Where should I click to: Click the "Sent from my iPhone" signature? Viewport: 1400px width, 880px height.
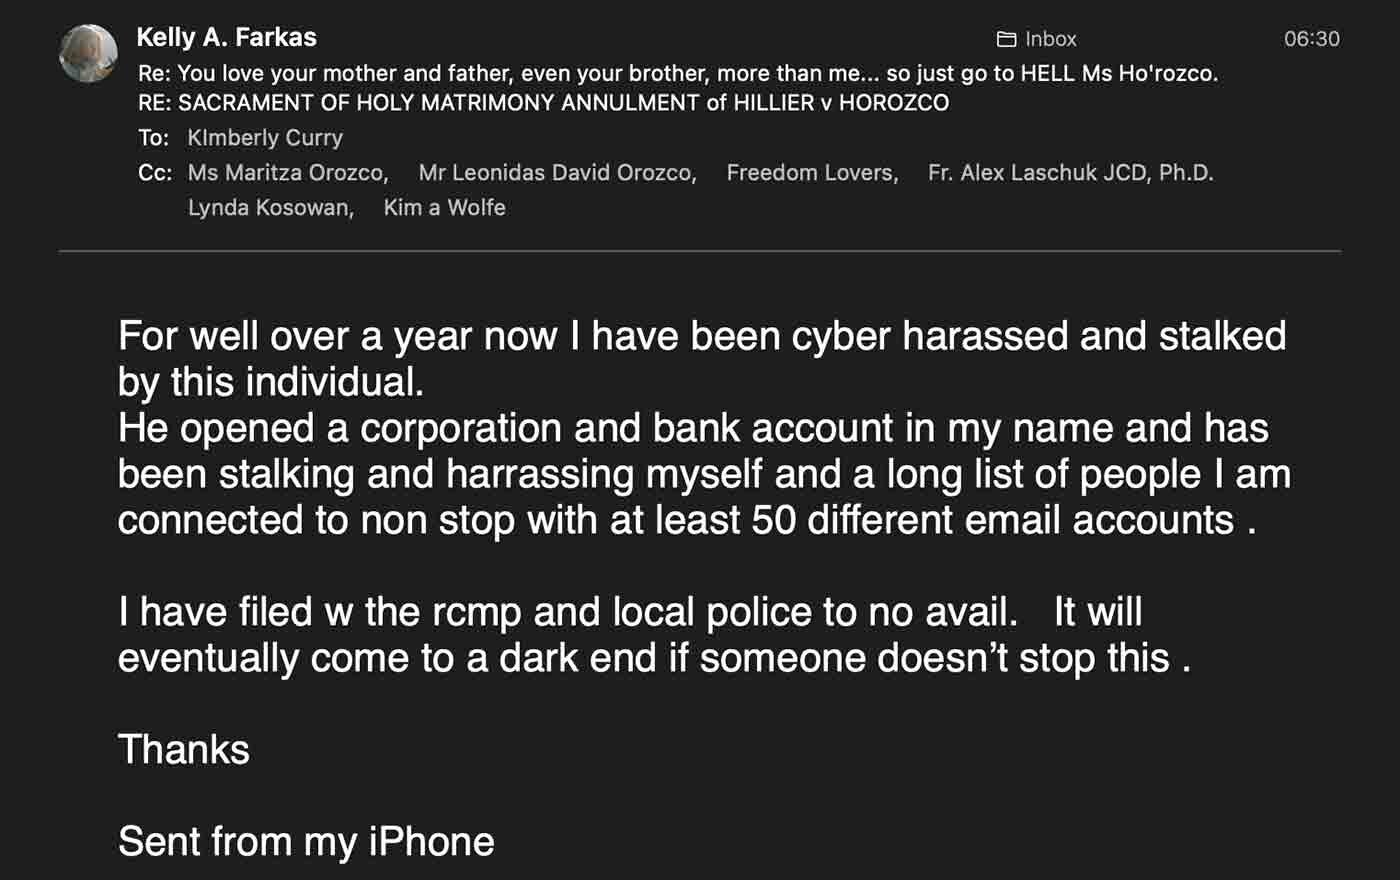click(306, 841)
